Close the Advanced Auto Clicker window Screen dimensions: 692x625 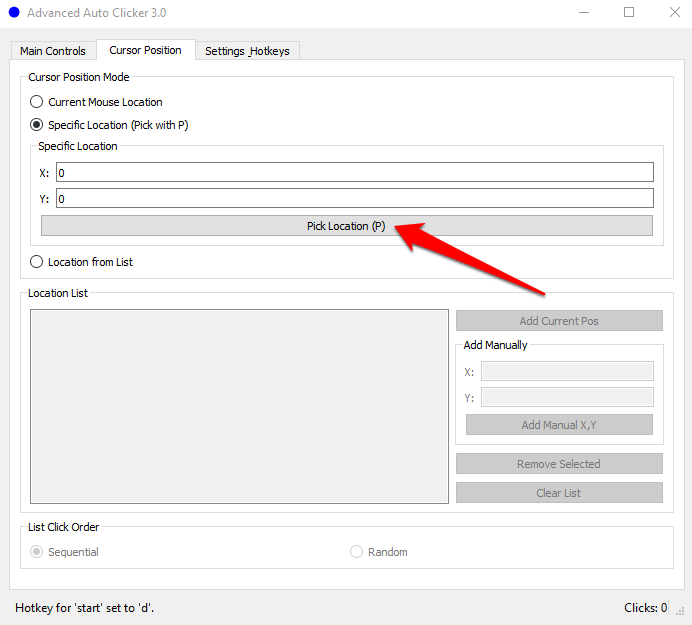(x=674, y=12)
